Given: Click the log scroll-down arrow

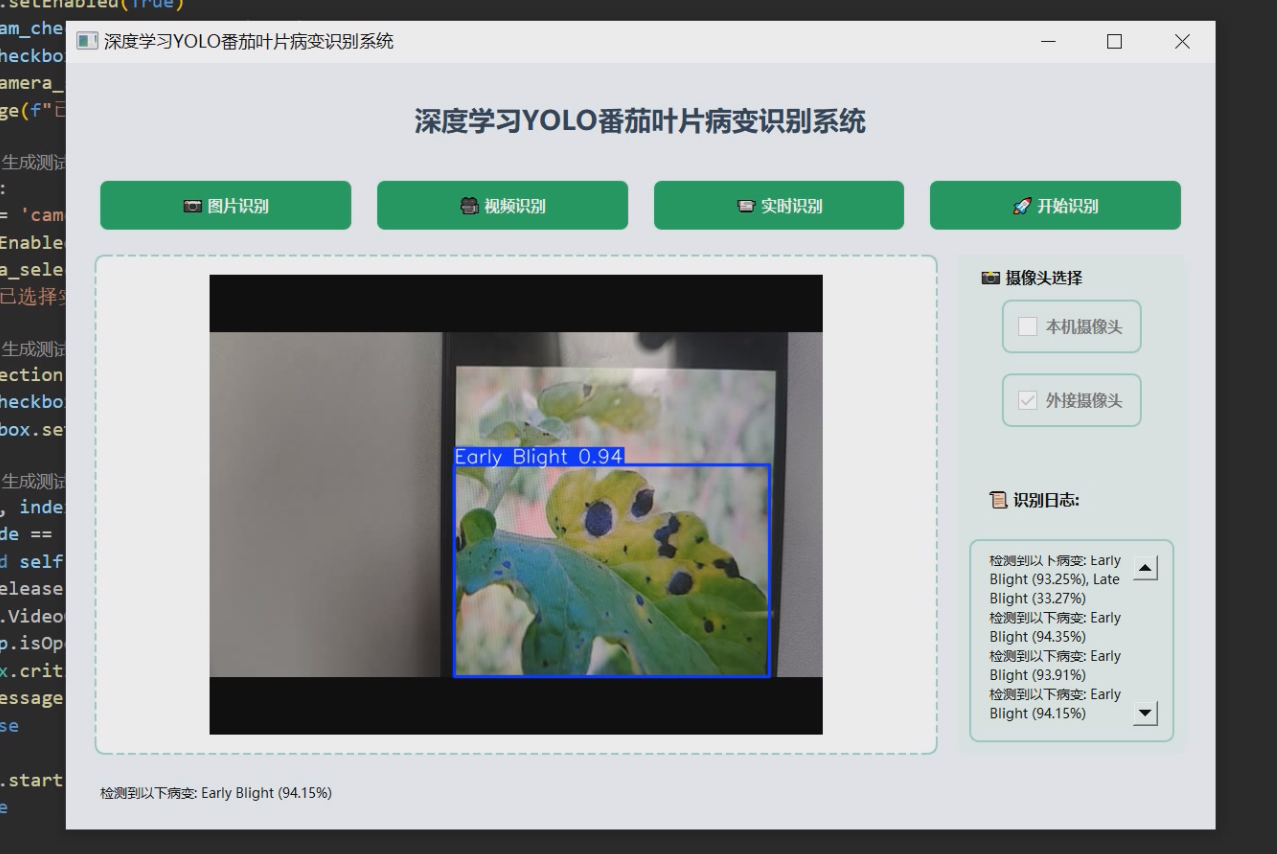Looking at the screenshot, I should tap(1146, 713).
